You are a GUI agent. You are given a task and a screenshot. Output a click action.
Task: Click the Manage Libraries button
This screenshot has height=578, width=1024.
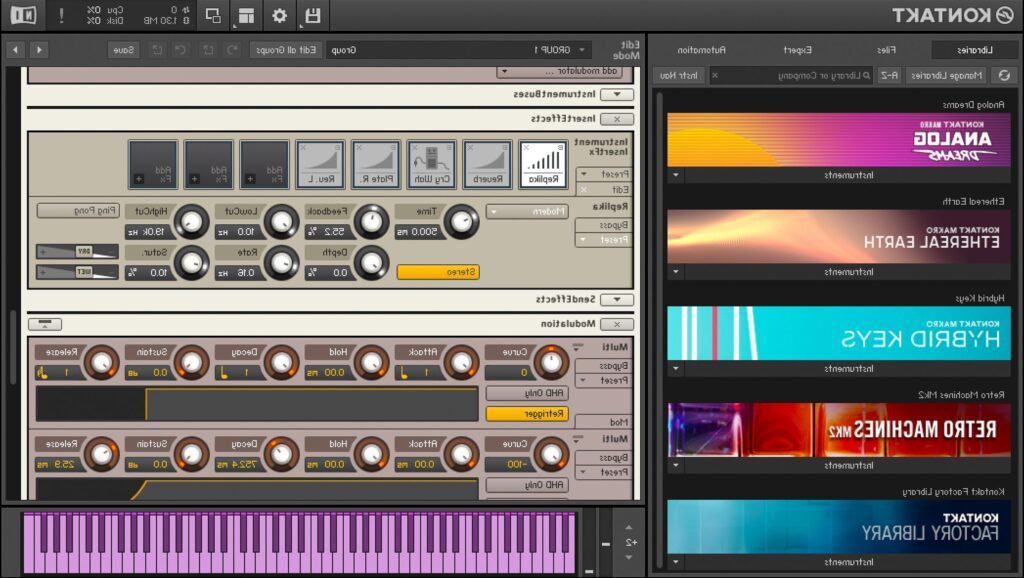pyautogui.click(x=947, y=76)
